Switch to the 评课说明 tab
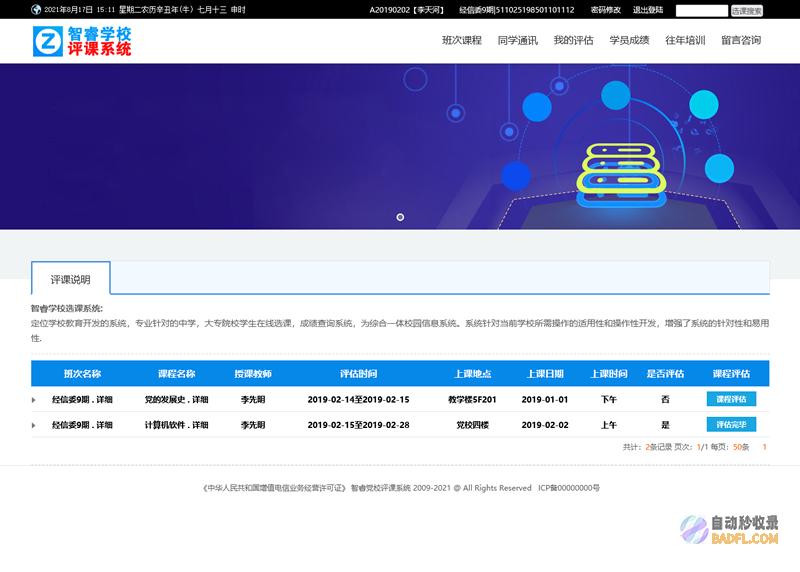The height and width of the screenshot is (572, 800). click(70, 279)
